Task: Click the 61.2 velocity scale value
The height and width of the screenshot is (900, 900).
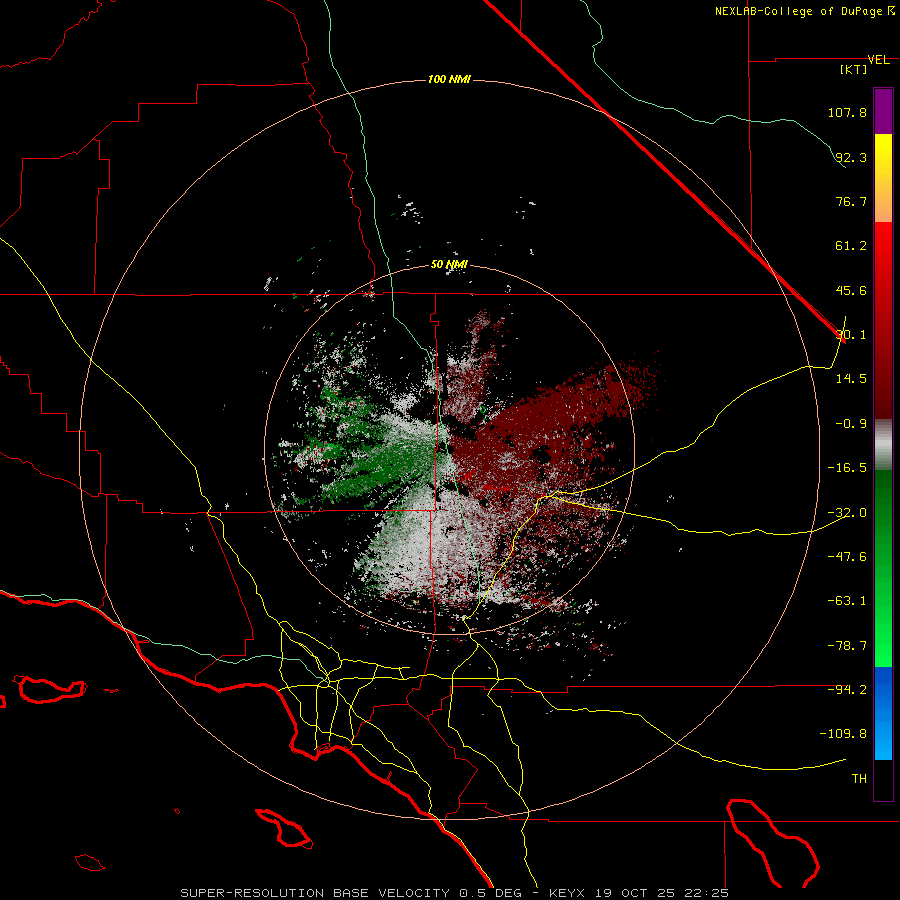Action: click(851, 246)
